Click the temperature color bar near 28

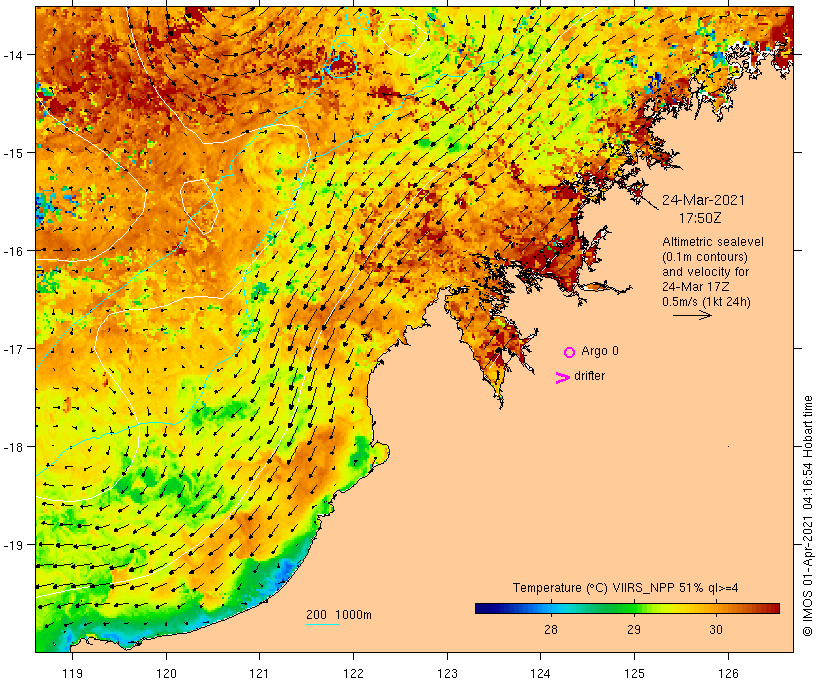tap(551, 608)
